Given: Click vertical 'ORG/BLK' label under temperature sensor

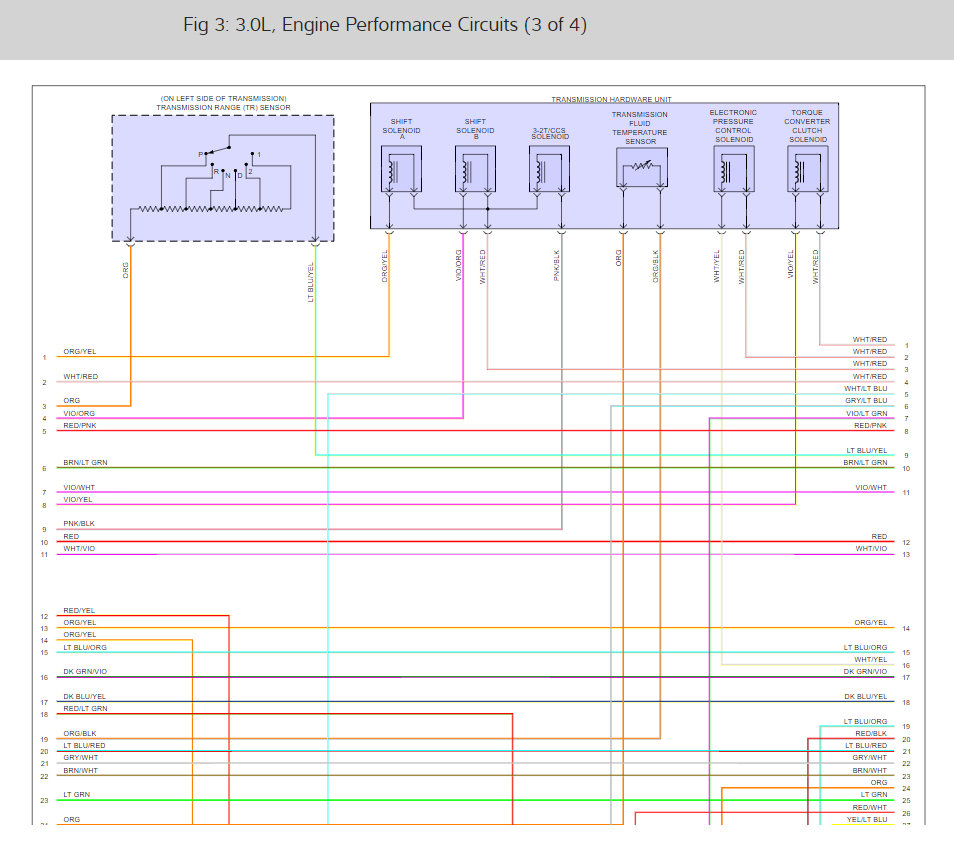Looking at the screenshot, I should tap(656, 266).
